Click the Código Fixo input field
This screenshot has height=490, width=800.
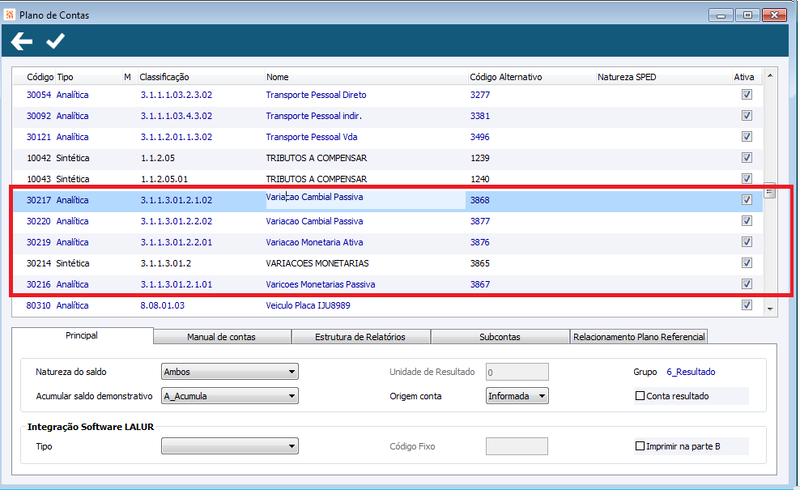(x=517, y=446)
